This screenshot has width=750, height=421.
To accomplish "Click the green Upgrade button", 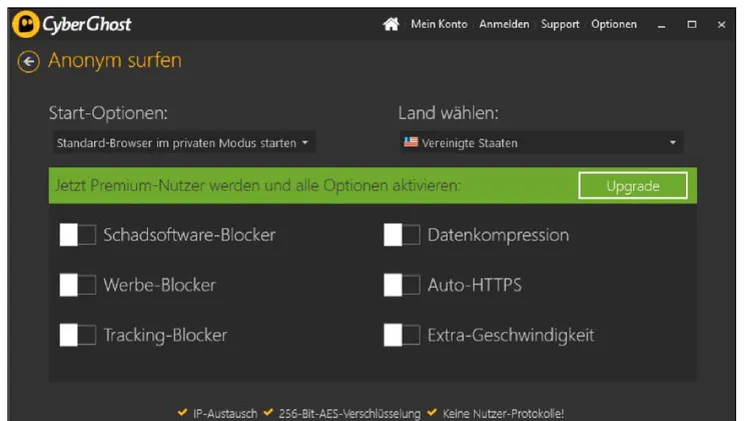I will coord(633,186).
